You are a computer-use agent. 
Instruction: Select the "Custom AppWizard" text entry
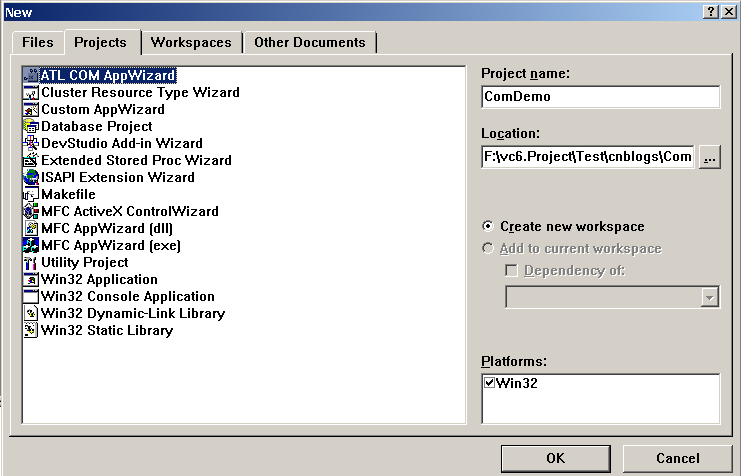pyautogui.click(x=103, y=109)
